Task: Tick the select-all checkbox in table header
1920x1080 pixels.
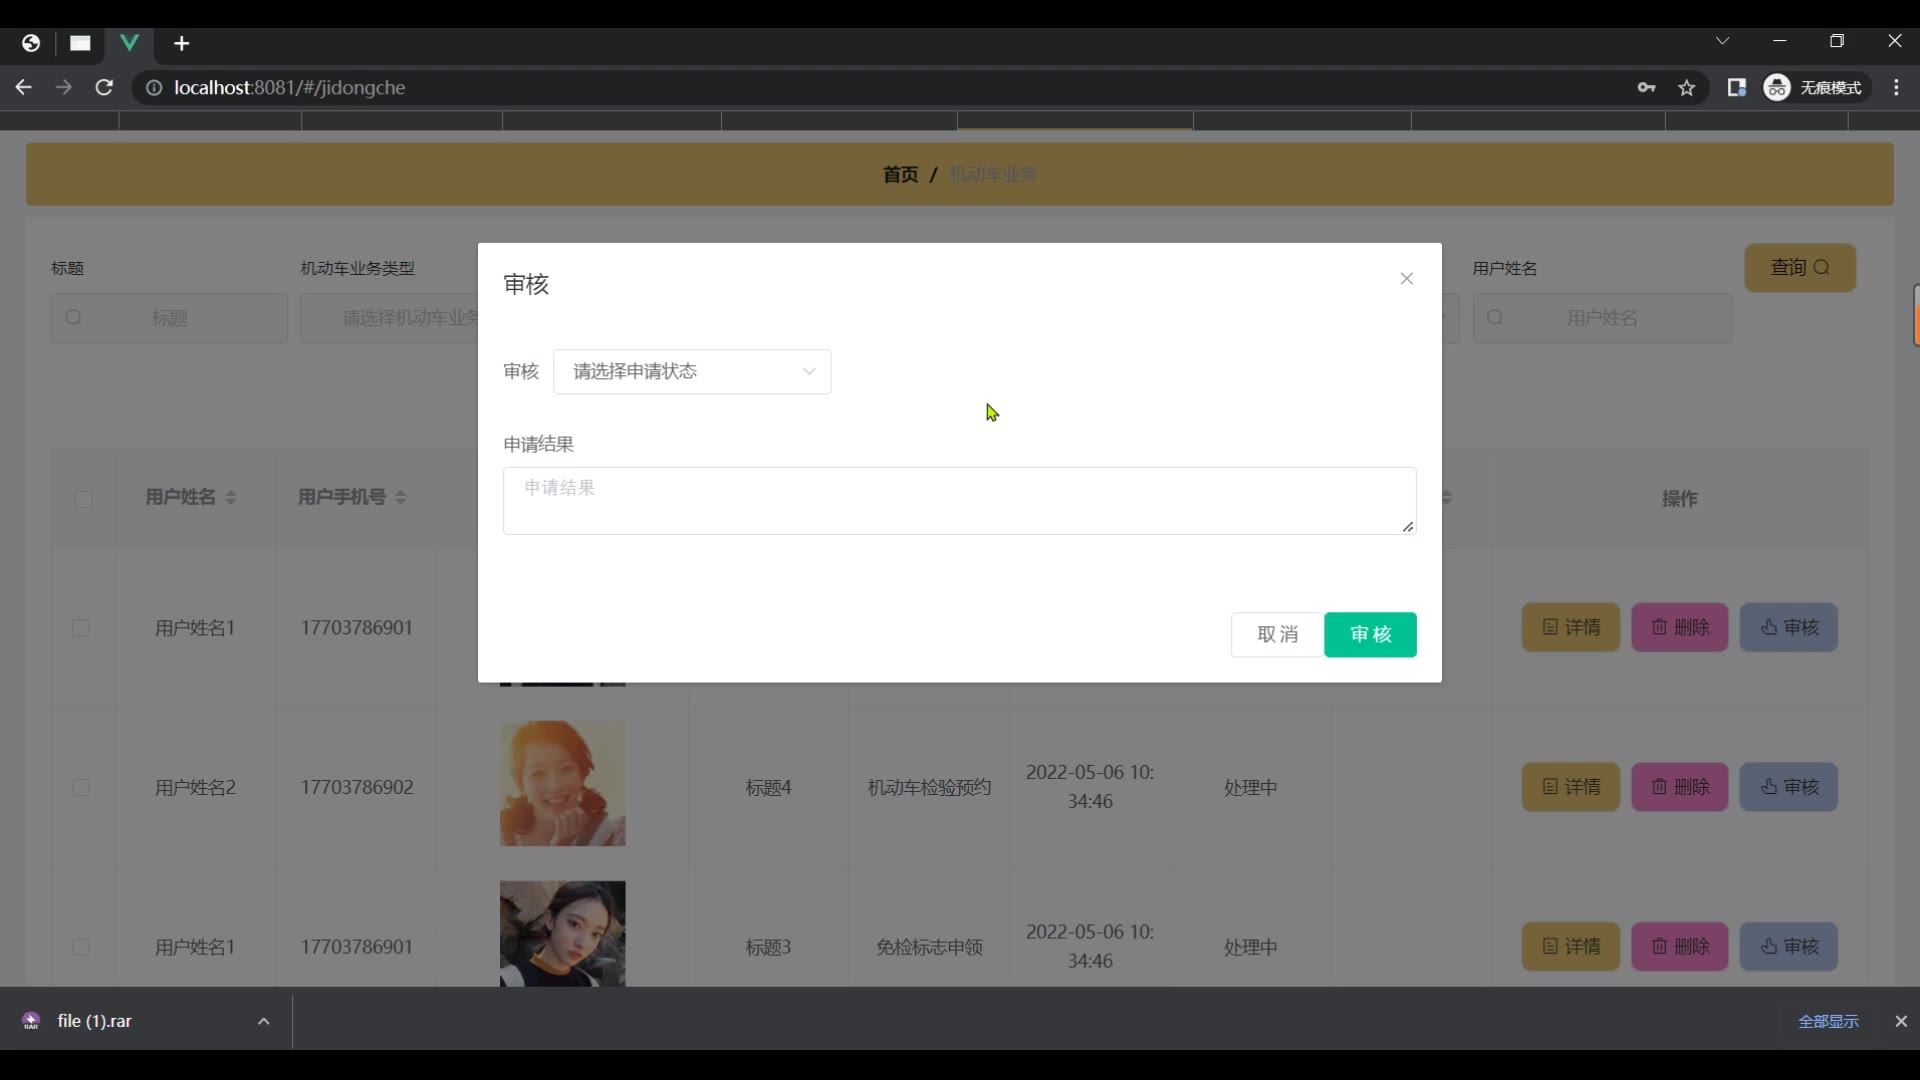Action: 83,499
